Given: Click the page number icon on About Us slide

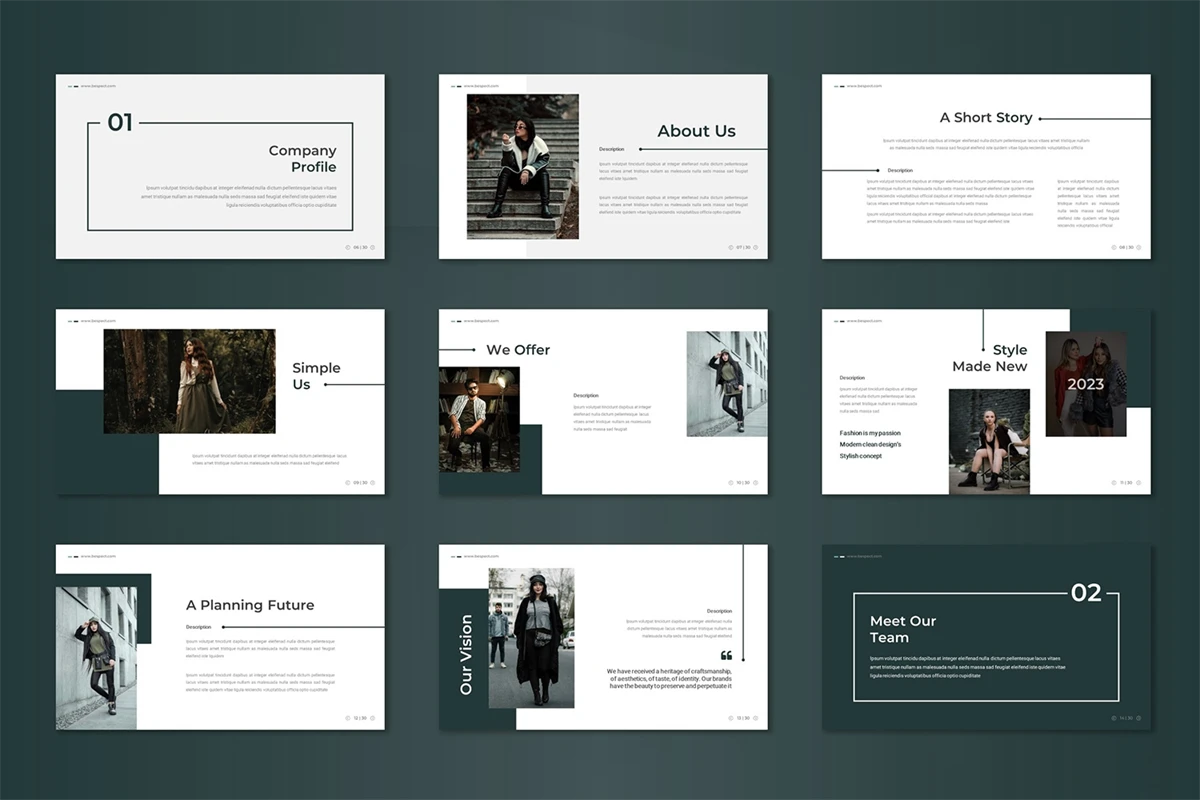Looking at the screenshot, I should [731, 247].
